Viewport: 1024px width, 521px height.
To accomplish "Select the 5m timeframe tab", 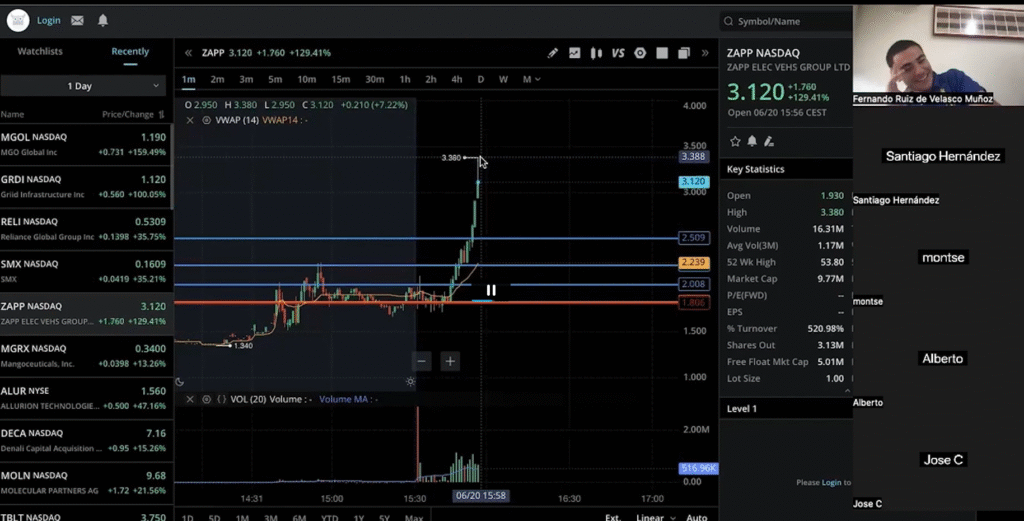I will 275,79.
